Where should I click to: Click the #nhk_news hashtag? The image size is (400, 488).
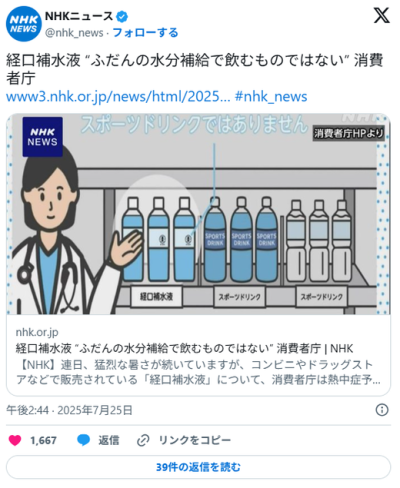(271, 96)
